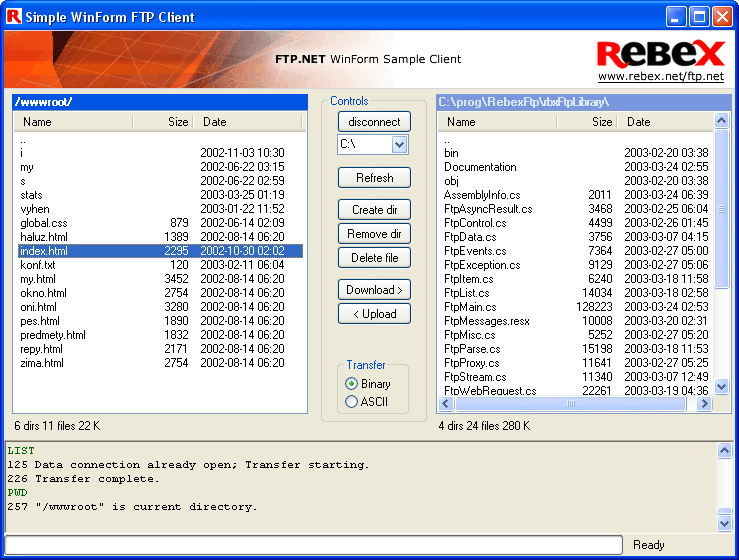Click the Rebex logo in the banner
Image resolution: width=739 pixels, height=560 pixels.
click(x=661, y=54)
